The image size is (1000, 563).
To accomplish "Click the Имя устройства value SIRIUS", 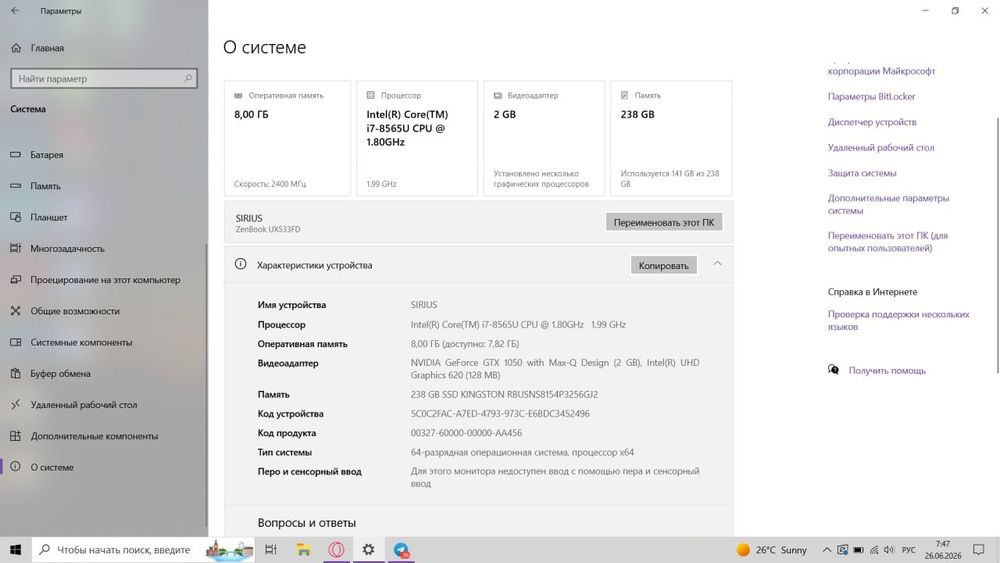I will (x=424, y=305).
